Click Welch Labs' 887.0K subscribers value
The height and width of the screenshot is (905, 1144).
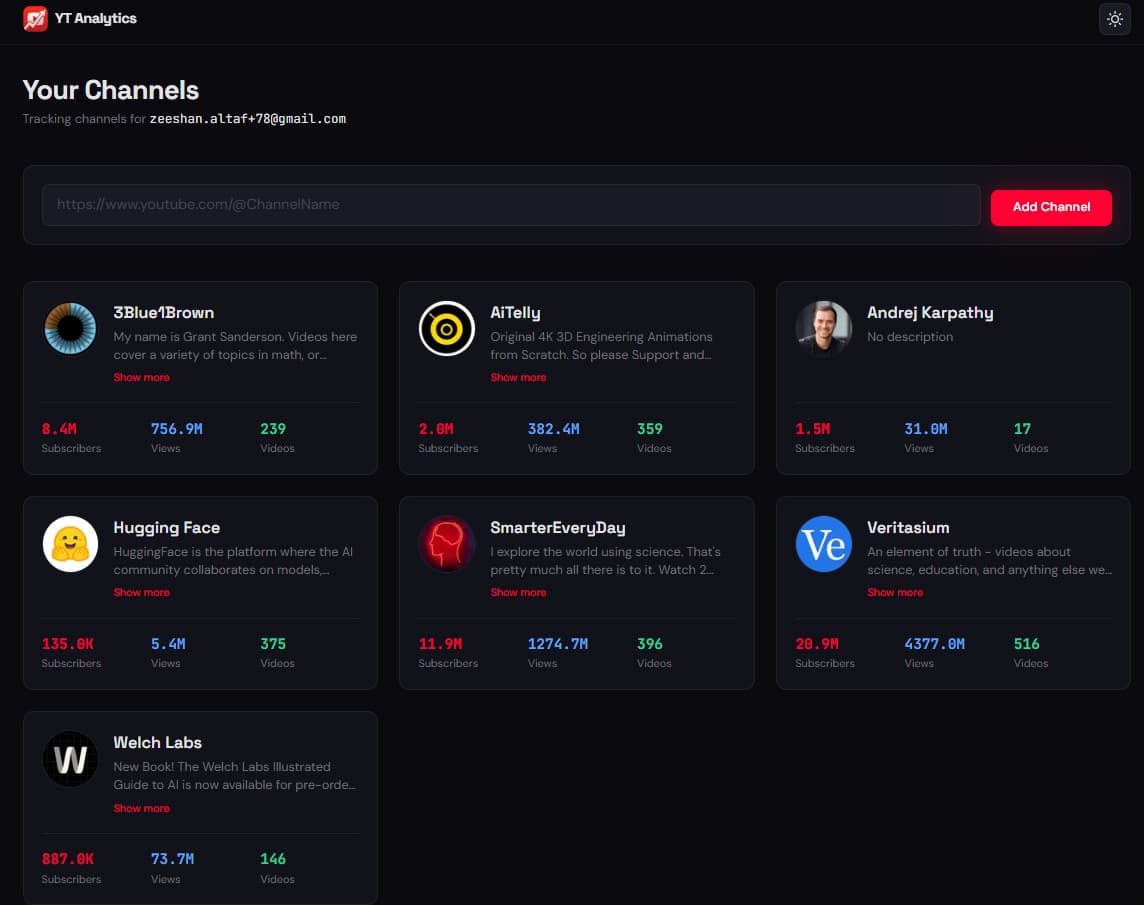[x=68, y=859]
